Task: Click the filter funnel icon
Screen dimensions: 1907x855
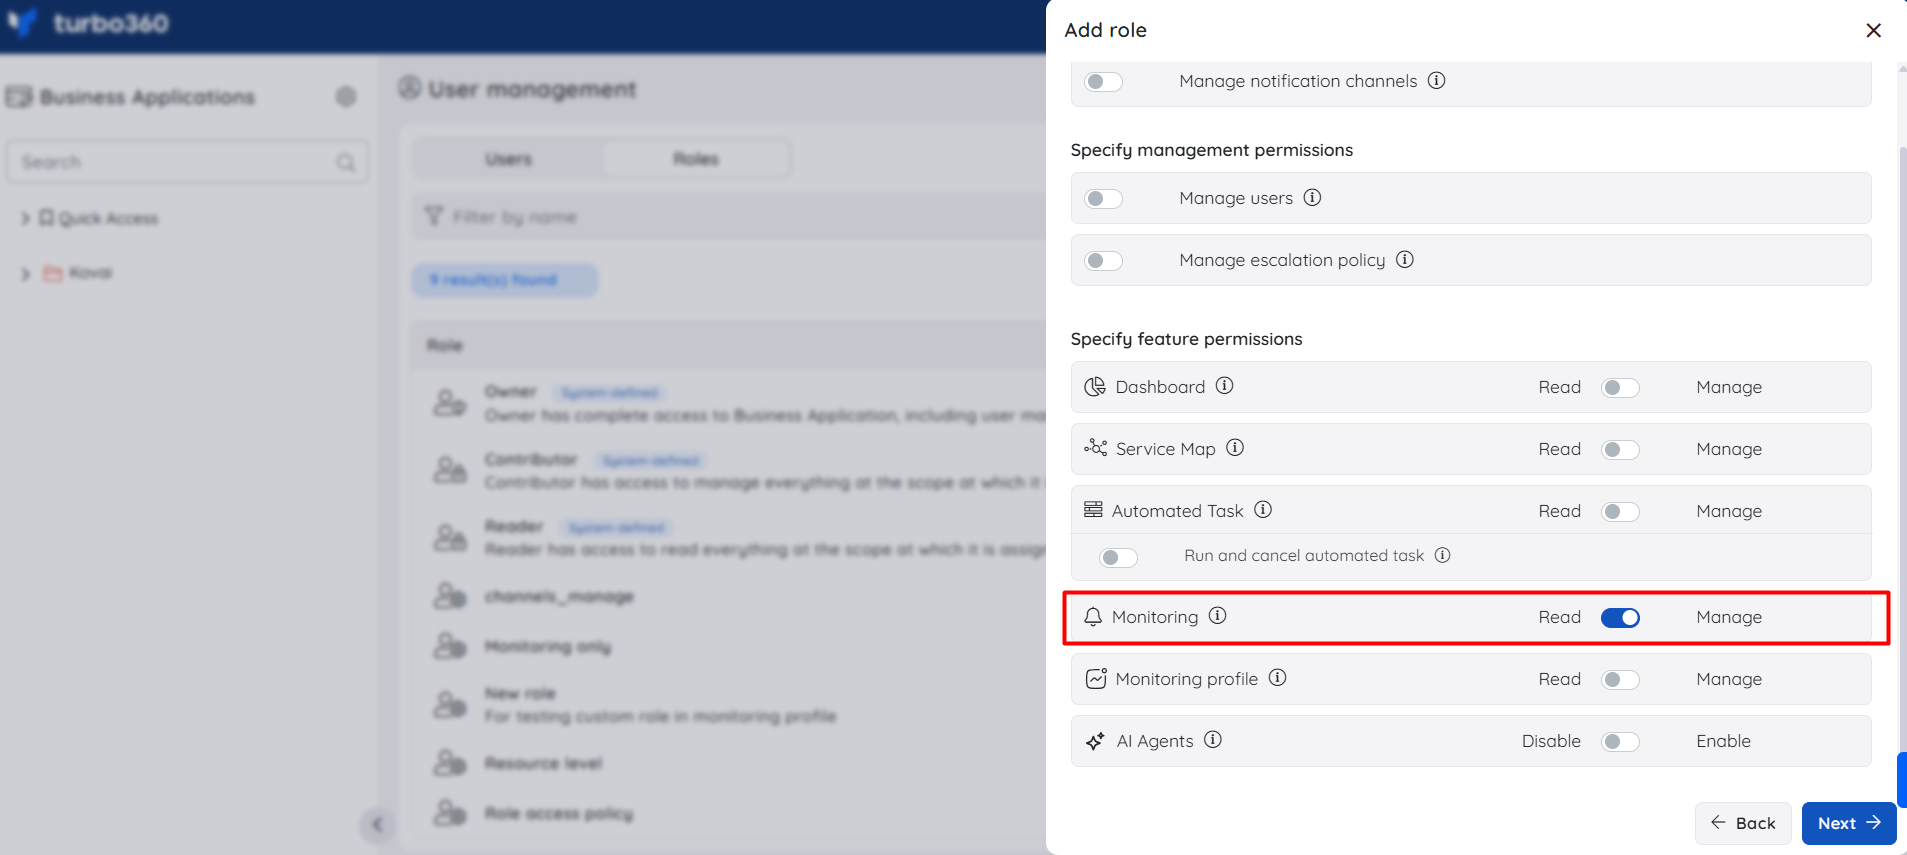Action: (433, 216)
